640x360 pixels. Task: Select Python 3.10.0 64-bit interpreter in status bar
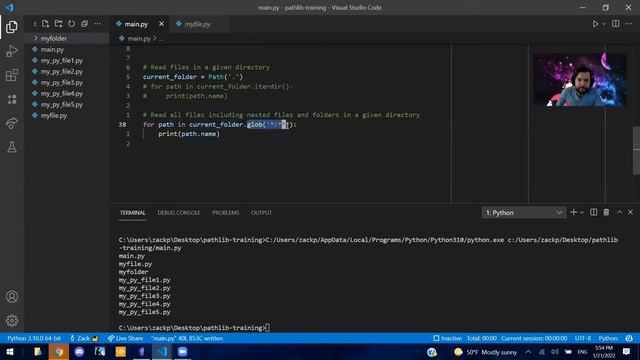[34, 338]
